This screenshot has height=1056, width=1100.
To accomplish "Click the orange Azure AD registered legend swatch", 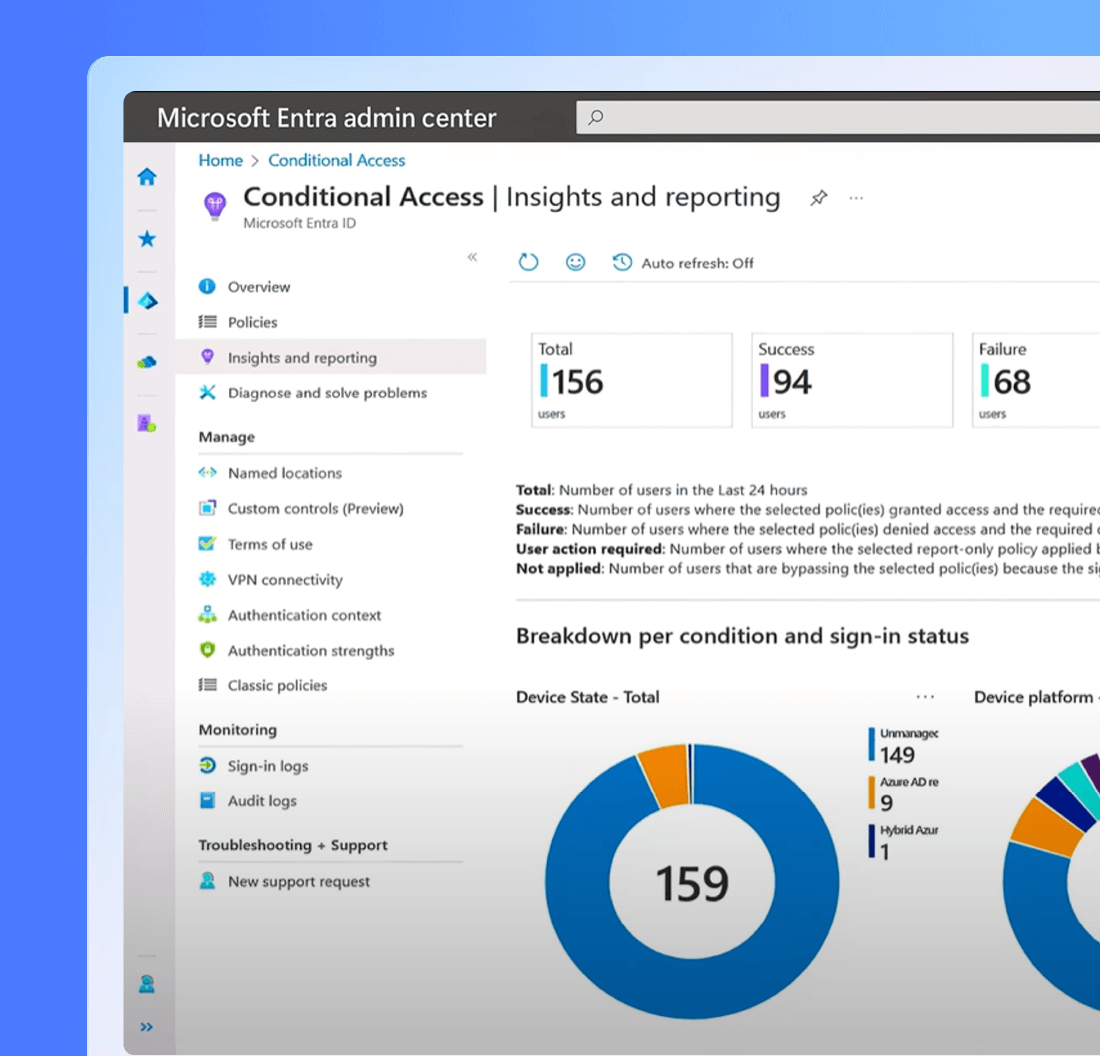I will tap(871, 793).
